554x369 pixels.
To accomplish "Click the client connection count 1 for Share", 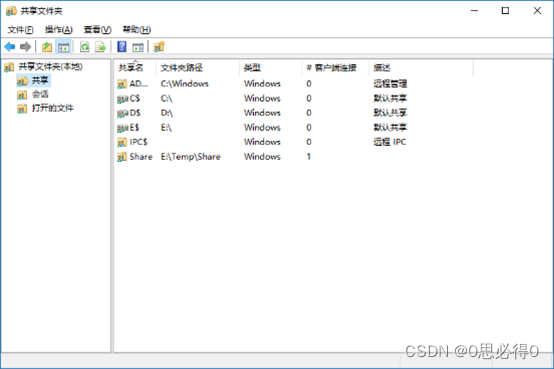I will tap(308, 157).
